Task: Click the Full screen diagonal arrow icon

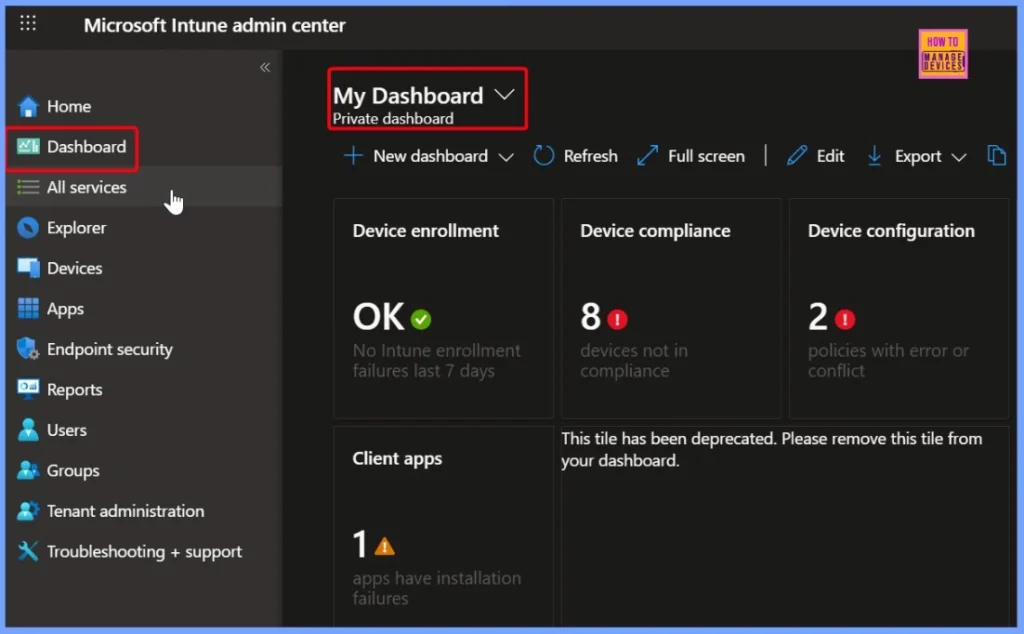Action: (x=647, y=155)
